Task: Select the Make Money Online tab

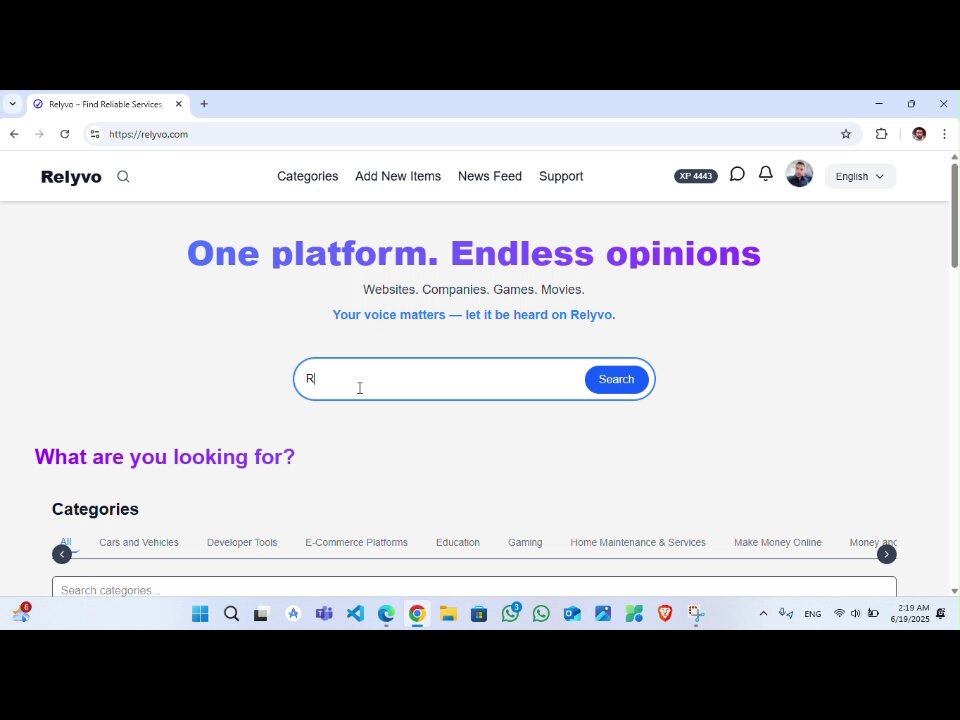Action: pyautogui.click(x=778, y=542)
